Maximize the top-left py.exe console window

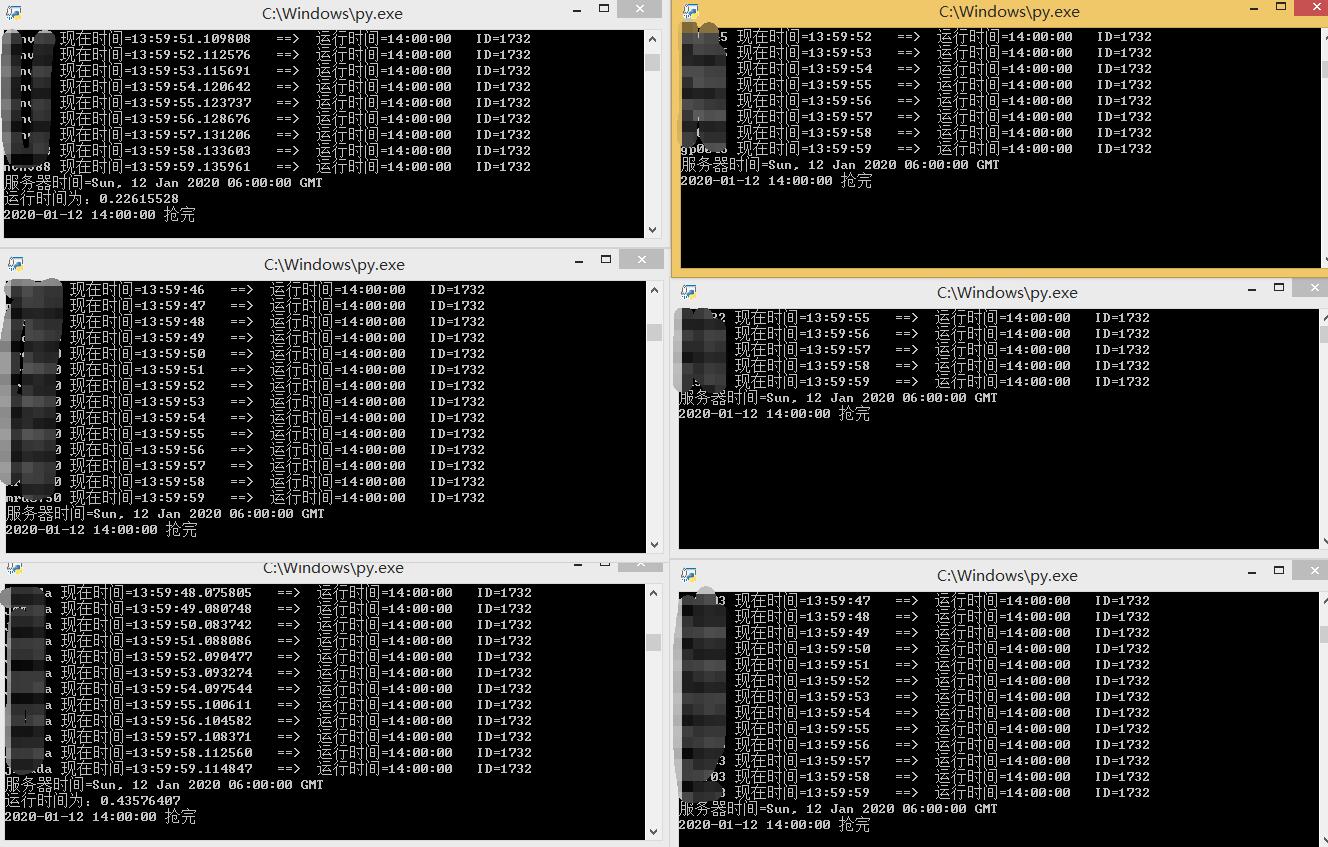point(605,9)
